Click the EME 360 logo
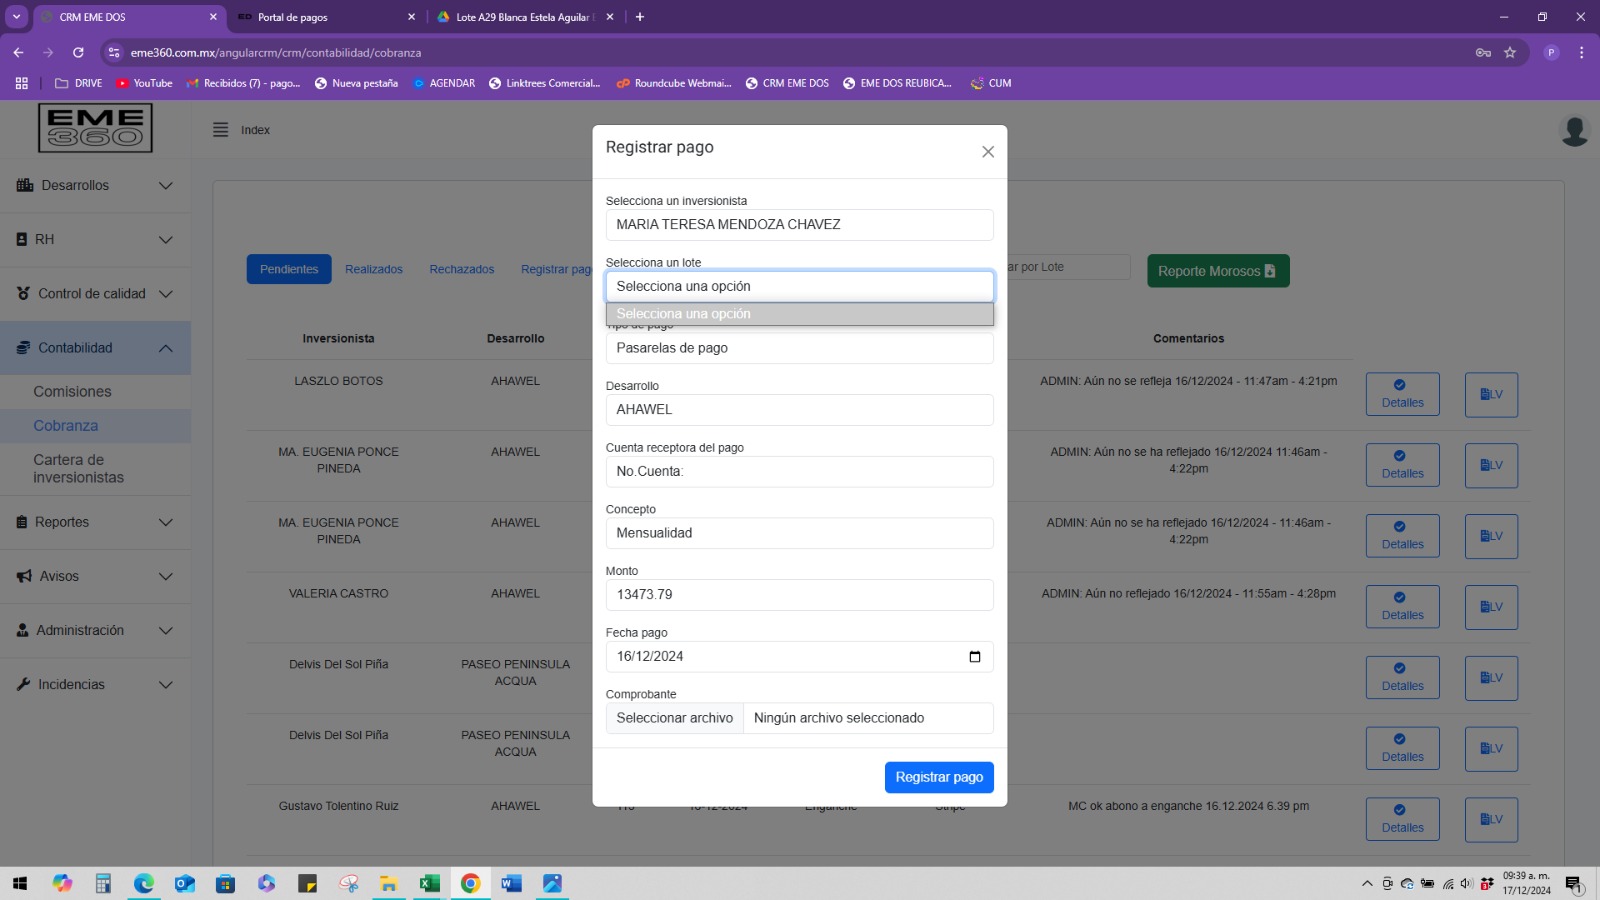1600x900 pixels. coord(95,128)
